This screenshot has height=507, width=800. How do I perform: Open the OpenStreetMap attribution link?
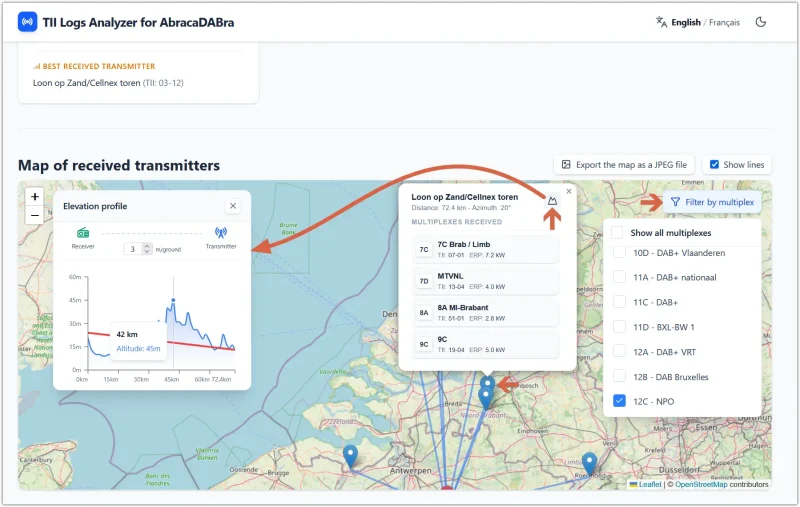coord(701,485)
